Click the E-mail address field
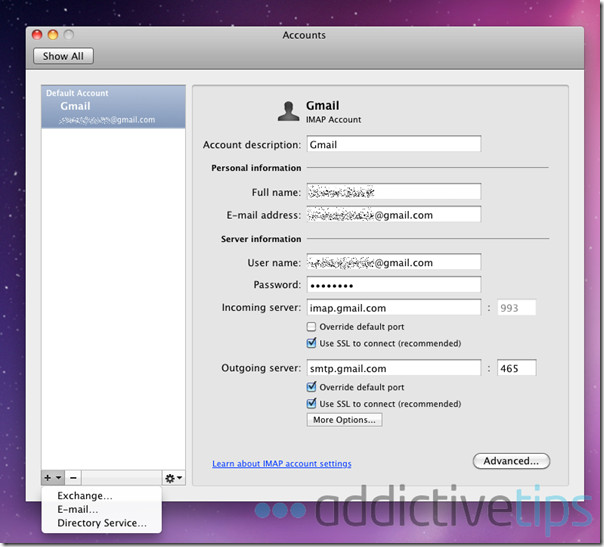Viewport: 604px width, 547px height. pyautogui.click(x=394, y=215)
